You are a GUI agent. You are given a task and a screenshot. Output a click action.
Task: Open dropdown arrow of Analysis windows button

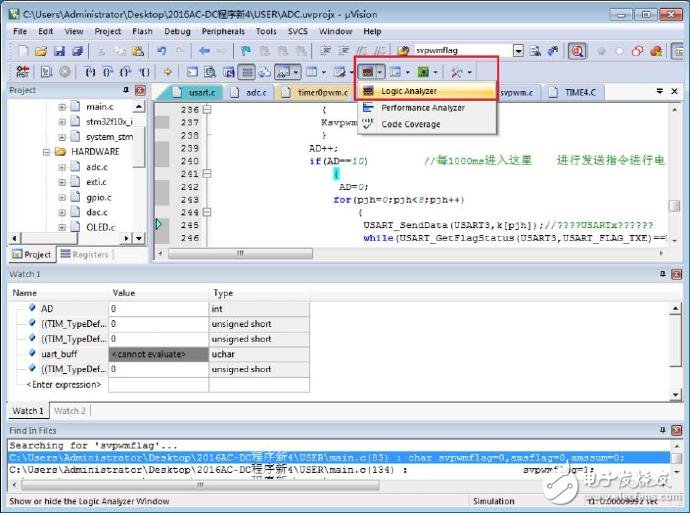click(380, 72)
